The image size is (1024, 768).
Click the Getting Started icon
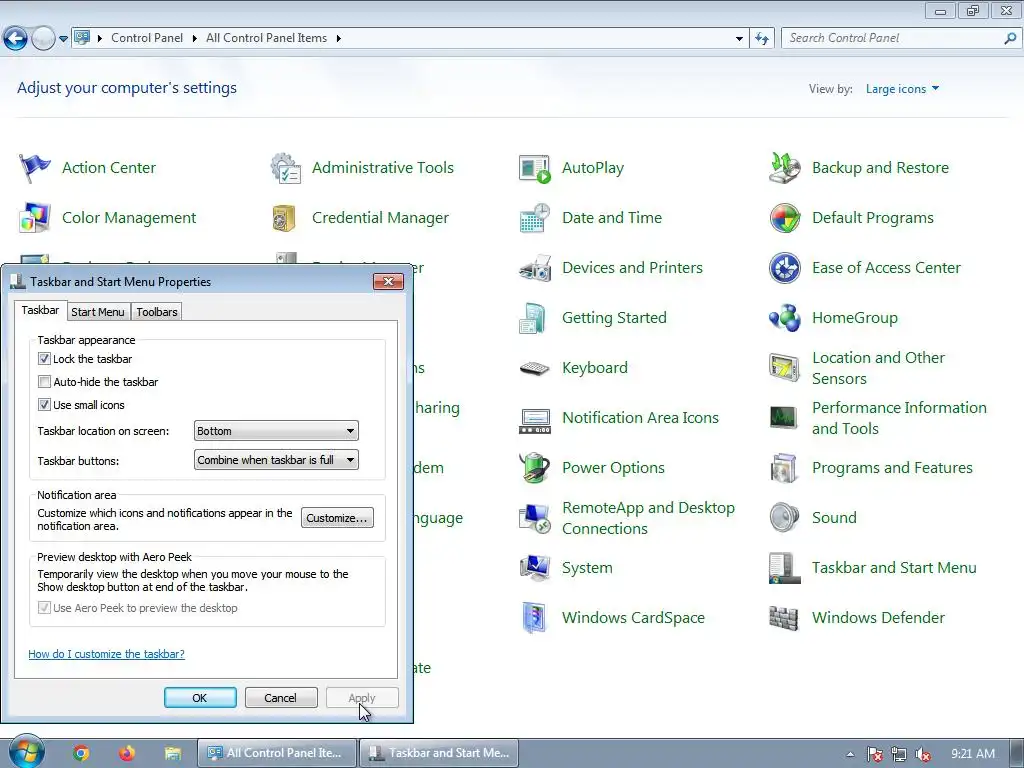click(x=535, y=318)
